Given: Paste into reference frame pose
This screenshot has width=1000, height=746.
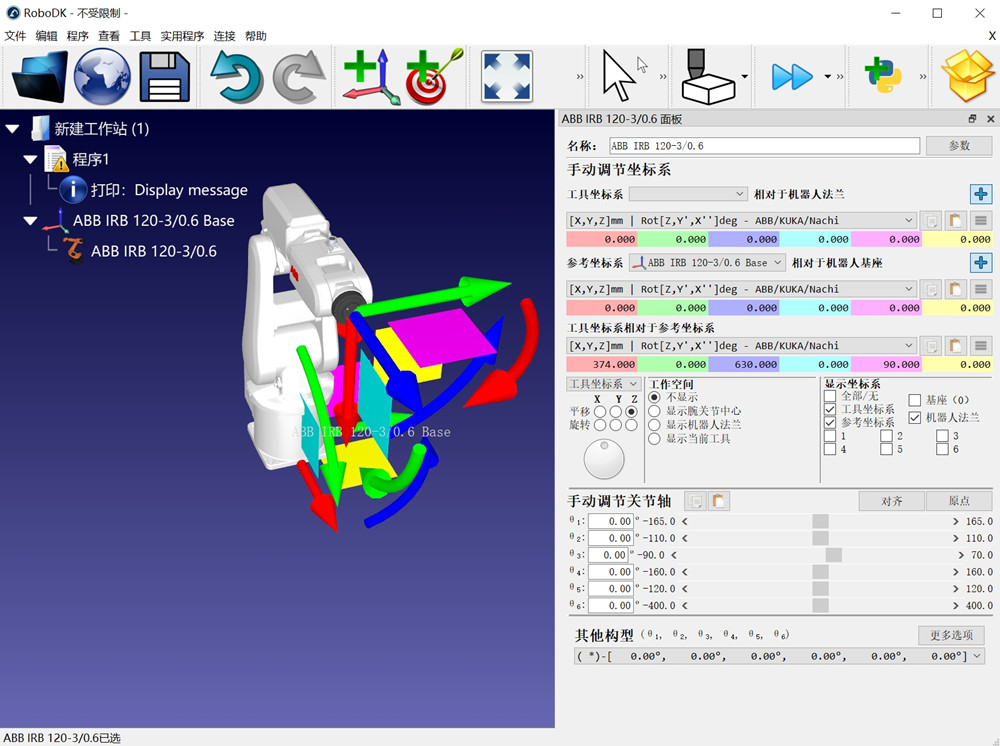Looking at the screenshot, I should click(955, 289).
